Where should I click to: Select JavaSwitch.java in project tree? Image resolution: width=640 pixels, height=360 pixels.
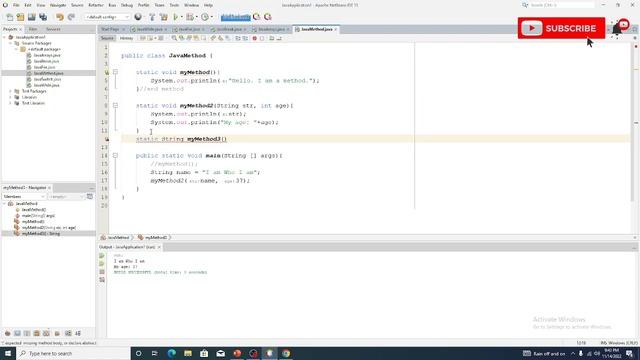coord(47,79)
